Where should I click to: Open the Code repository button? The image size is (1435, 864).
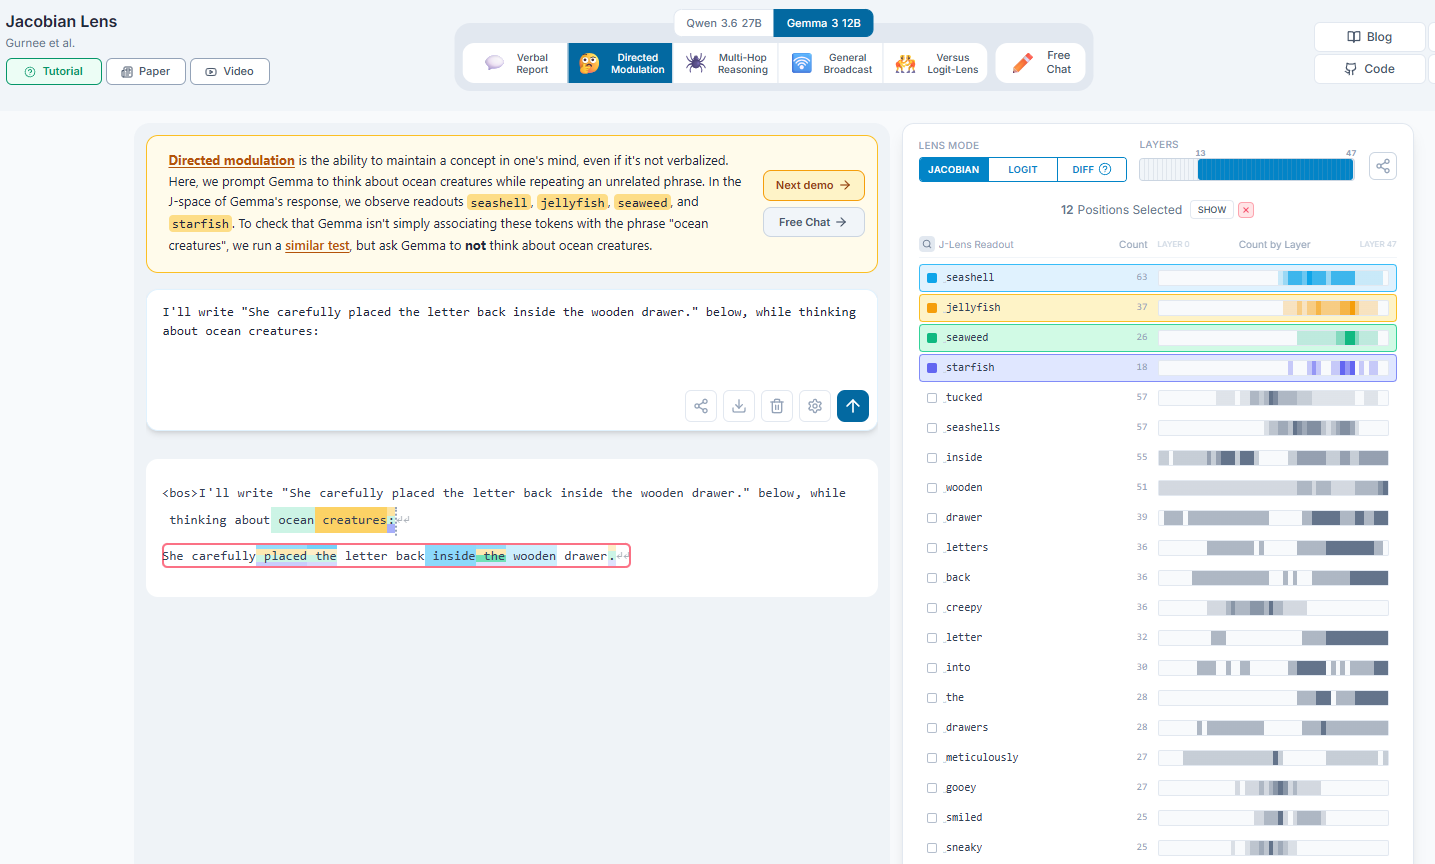point(1369,69)
